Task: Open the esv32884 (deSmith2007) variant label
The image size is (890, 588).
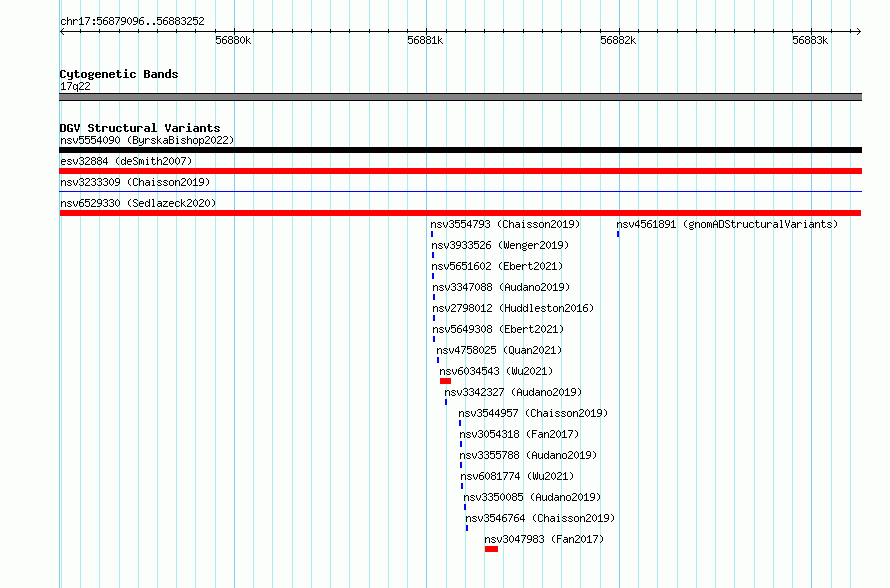Action: coord(126,161)
